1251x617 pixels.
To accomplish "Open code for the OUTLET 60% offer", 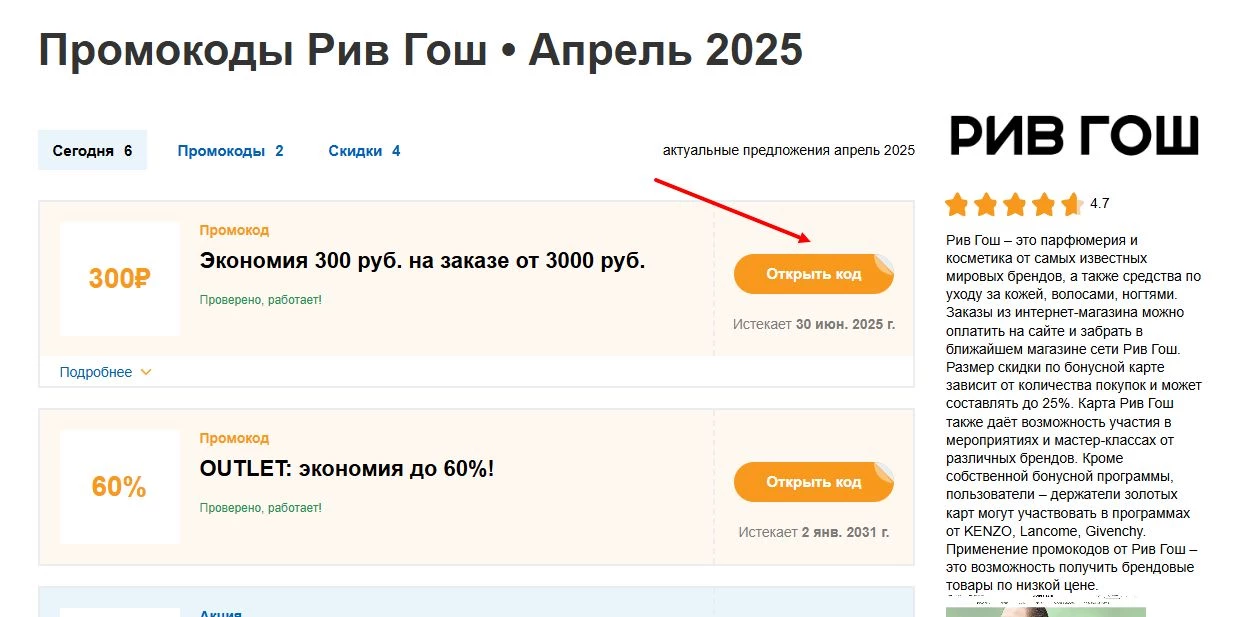I will click(813, 482).
